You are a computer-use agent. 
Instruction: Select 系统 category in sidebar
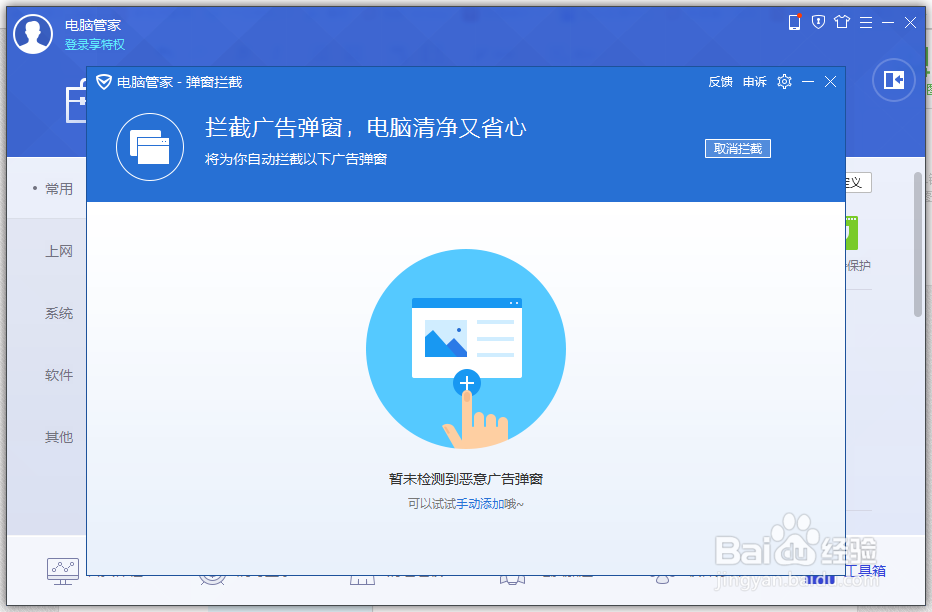click(x=59, y=313)
